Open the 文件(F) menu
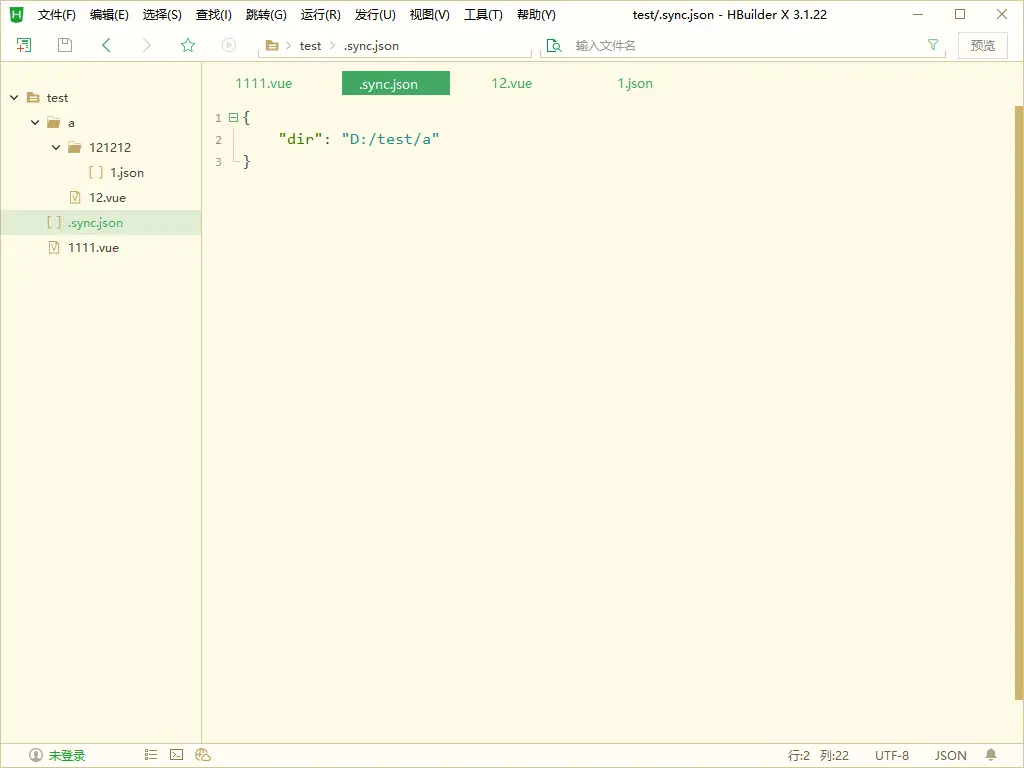1024x768 pixels. [x=57, y=14]
